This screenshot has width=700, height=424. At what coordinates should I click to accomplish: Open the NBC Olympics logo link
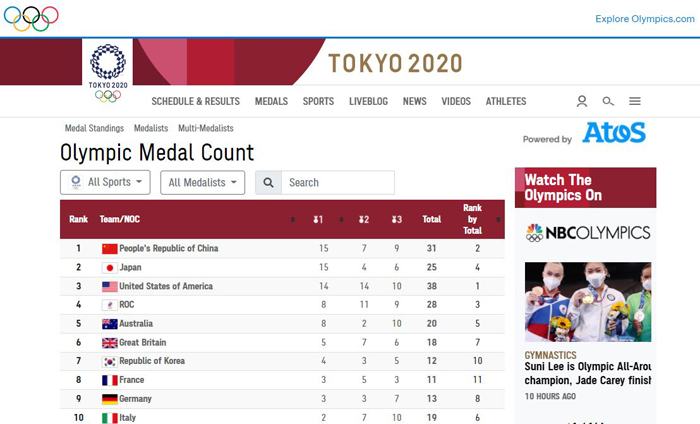click(588, 233)
